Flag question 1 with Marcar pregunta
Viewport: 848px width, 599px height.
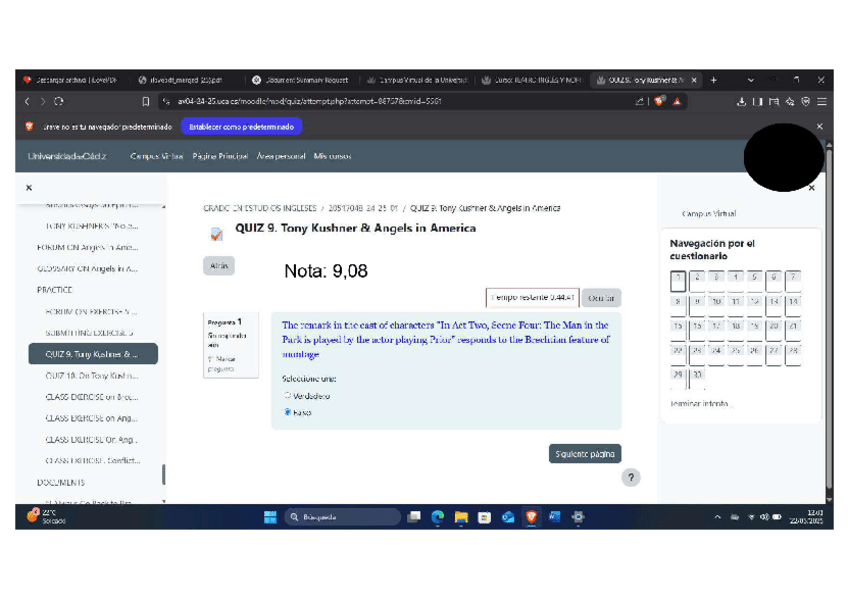point(219,364)
